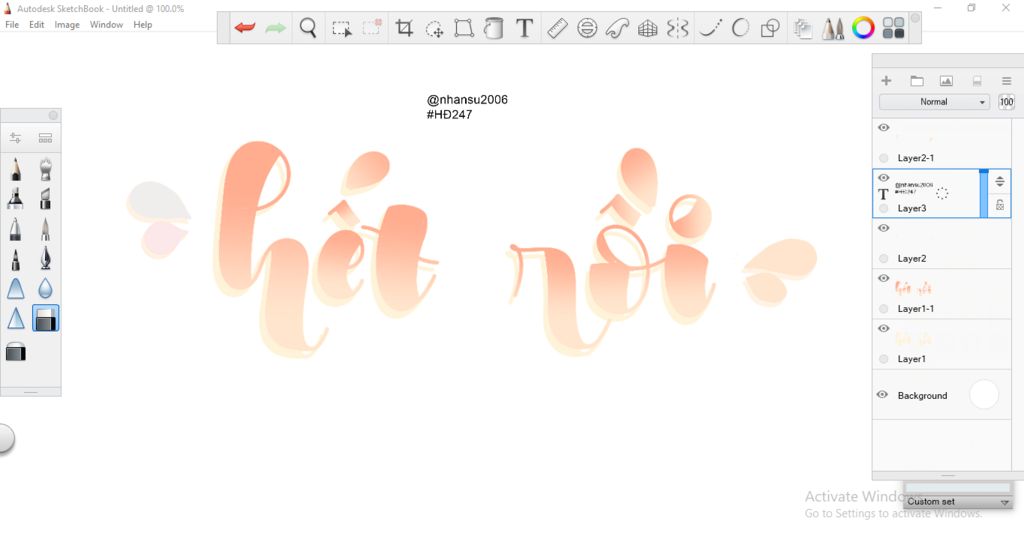The height and width of the screenshot is (545, 1024).
Task: Select the Blur water drop brush
Action: (45, 288)
